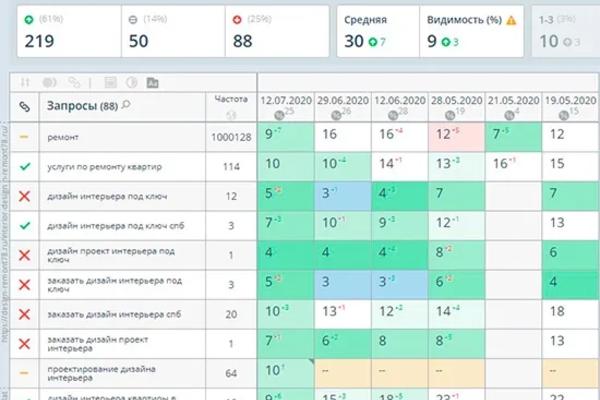Click green check icon for услуги по ремонту квартир
The image size is (600, 400).
click(x=25, y=167)
